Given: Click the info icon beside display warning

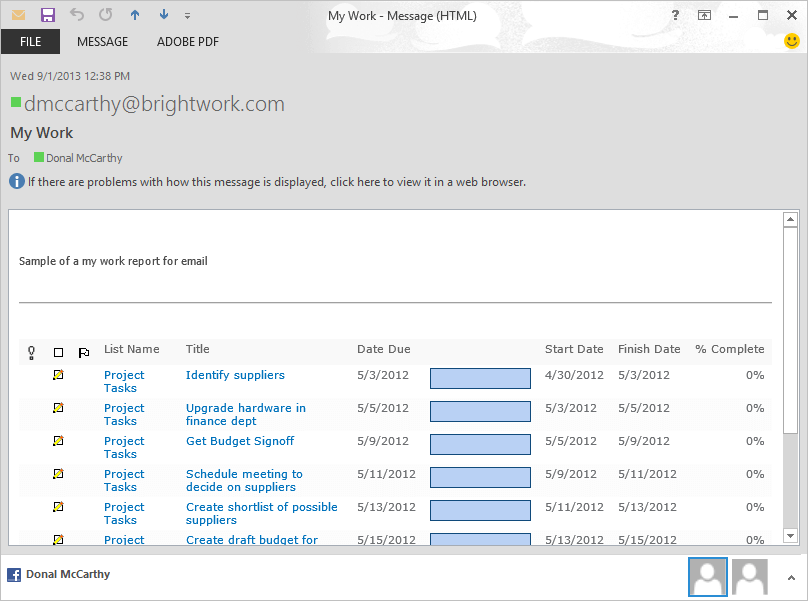Looking at the screenshot, I should tap(17, 181).
